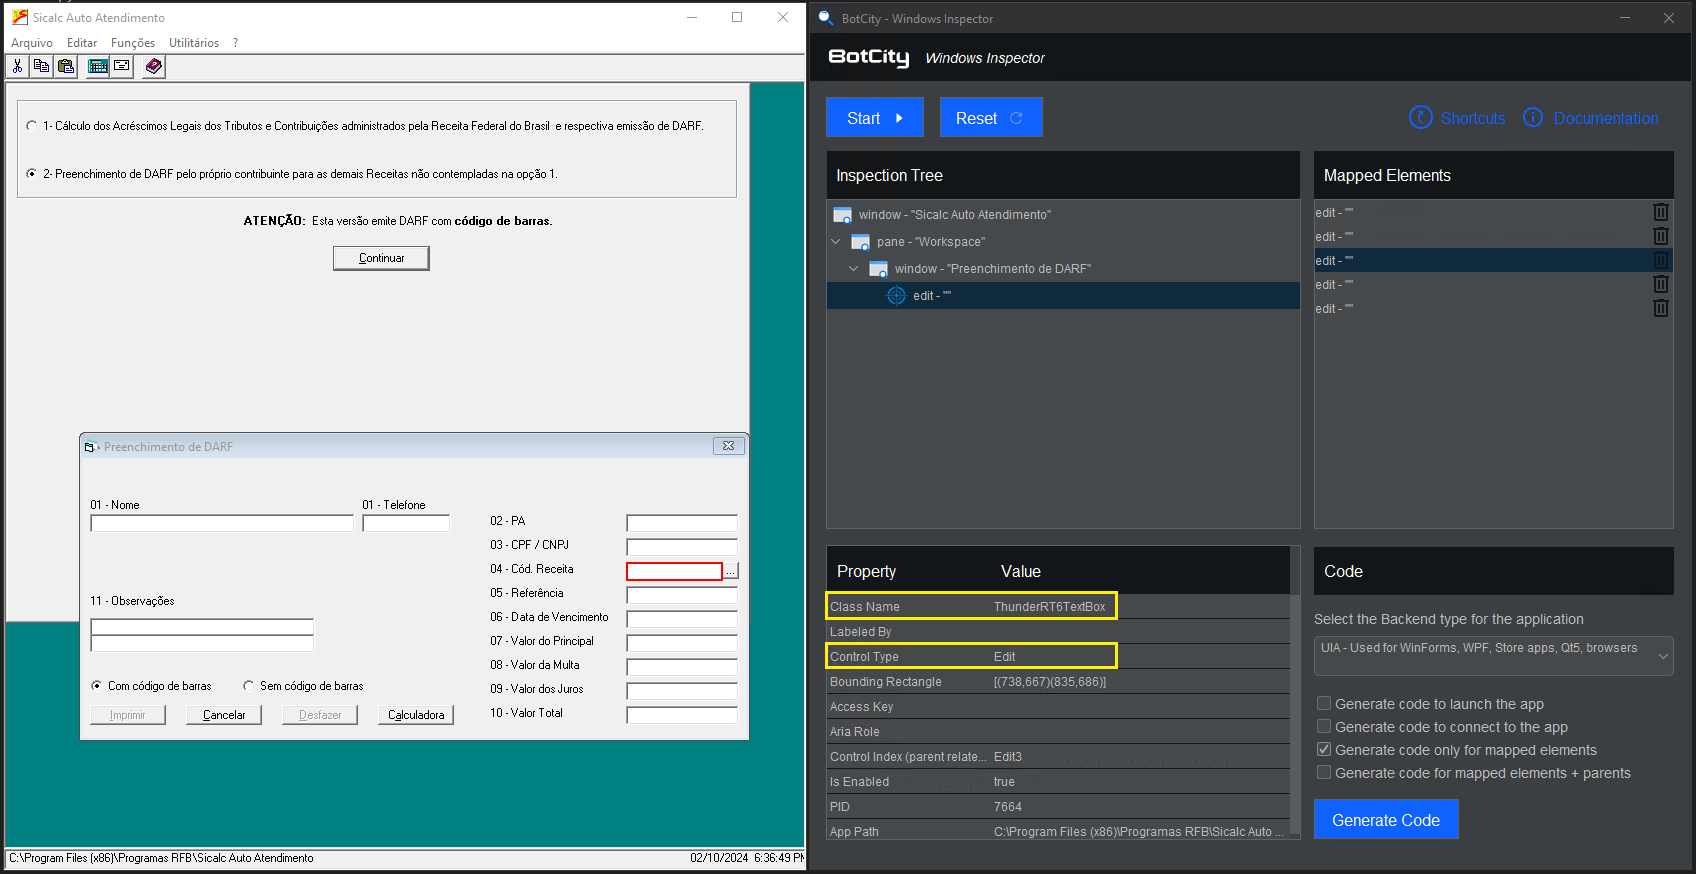Click the window icon beside Sicalc Auto Atendimento tree root
The width and height of the screenshot is (1696, 874).
(842, 215)
